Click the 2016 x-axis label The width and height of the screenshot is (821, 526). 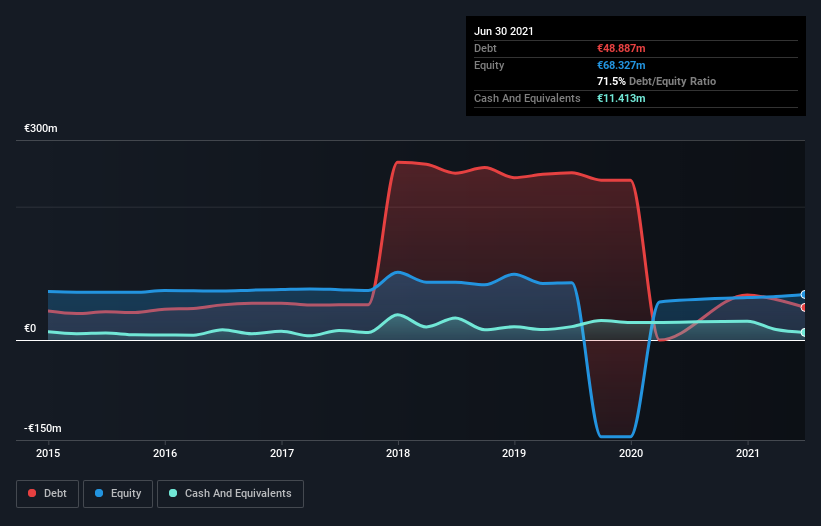click(x=165, y=453)
